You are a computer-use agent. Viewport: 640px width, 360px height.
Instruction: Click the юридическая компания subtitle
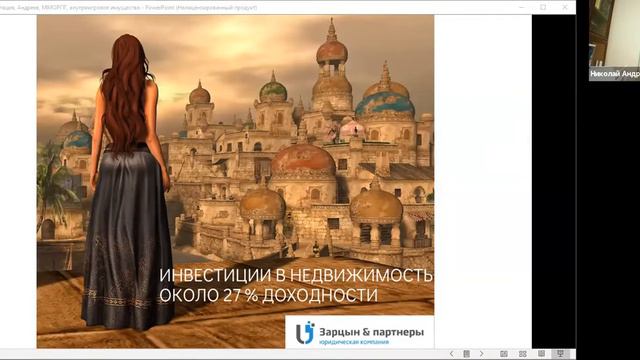(x=354, y=342)
